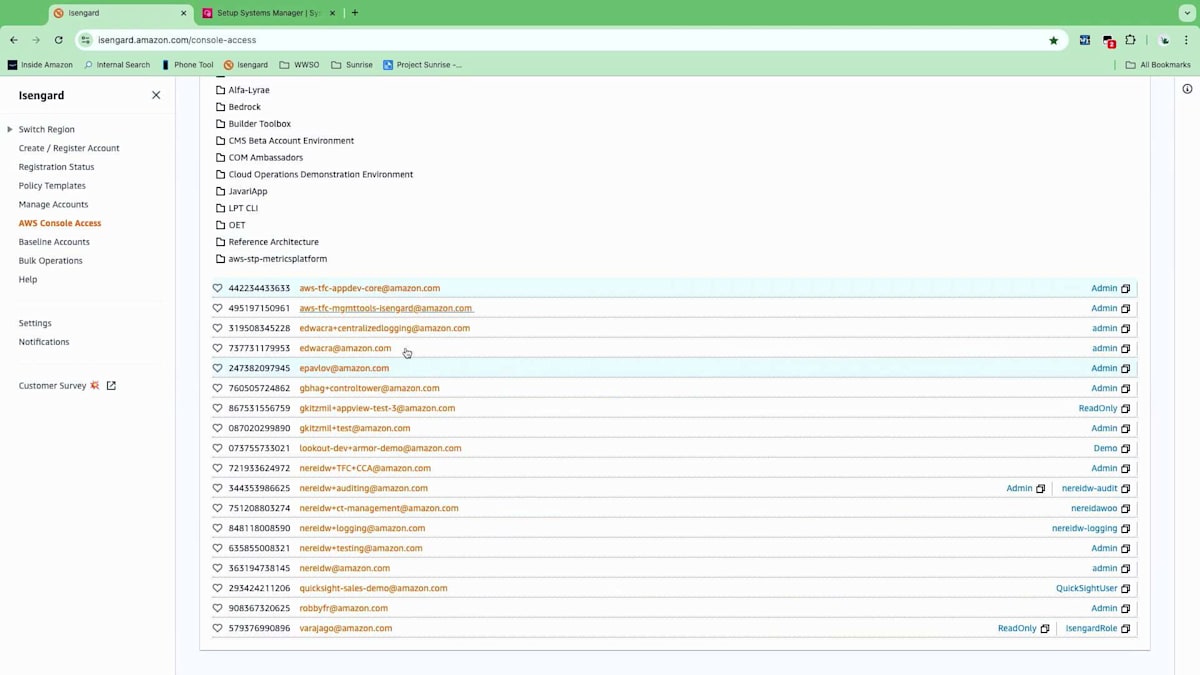The height and width of the screenshot is (675, 1200).
Task: Copy icon beside QuickSightUser role
Action: [1125, 589]
